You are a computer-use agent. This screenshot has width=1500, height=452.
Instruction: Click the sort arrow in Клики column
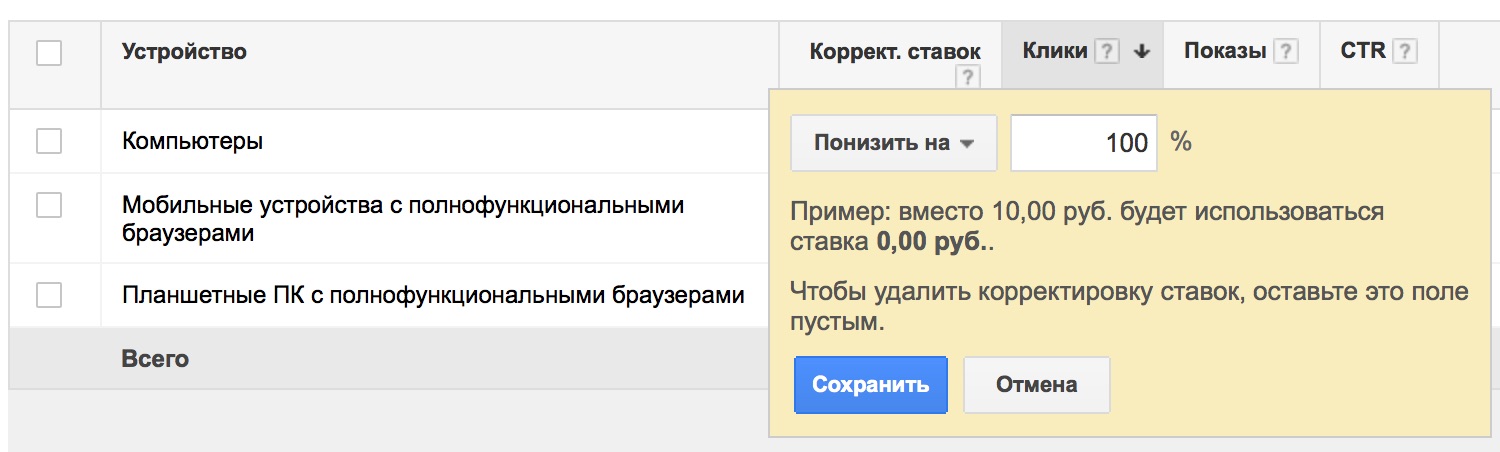pos(1142,53)
